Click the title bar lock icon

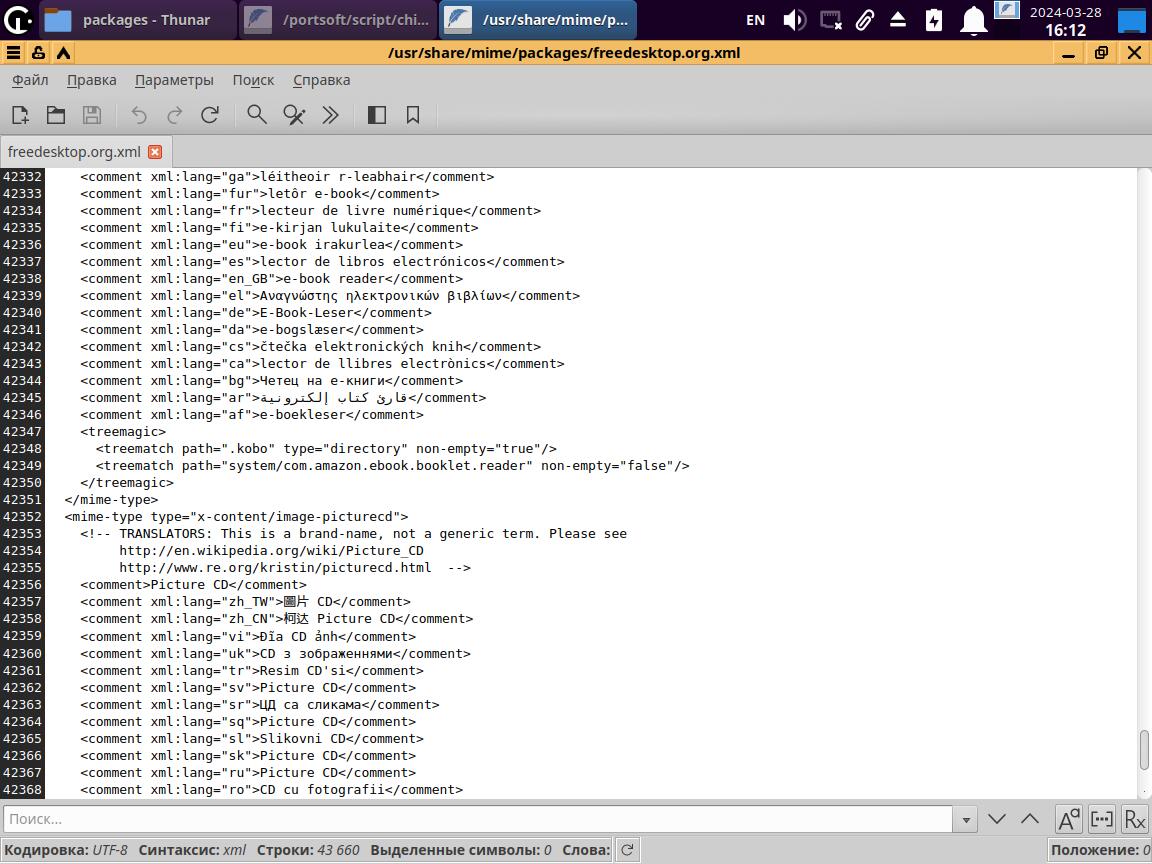coord(38,53)
